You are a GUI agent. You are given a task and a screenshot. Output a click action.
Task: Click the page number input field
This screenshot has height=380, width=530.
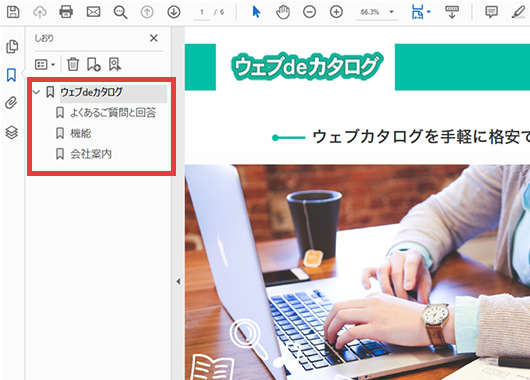click(202, 12)
